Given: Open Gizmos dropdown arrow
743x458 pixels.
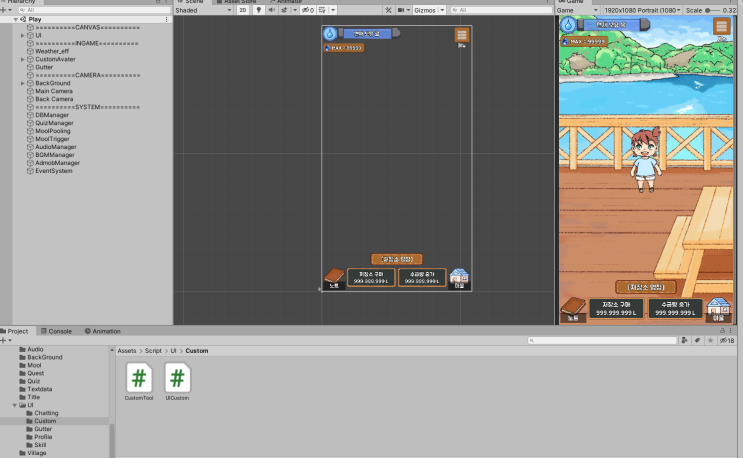Looking at the screenshot, I should pyautogui.click(x=442, y=10).
